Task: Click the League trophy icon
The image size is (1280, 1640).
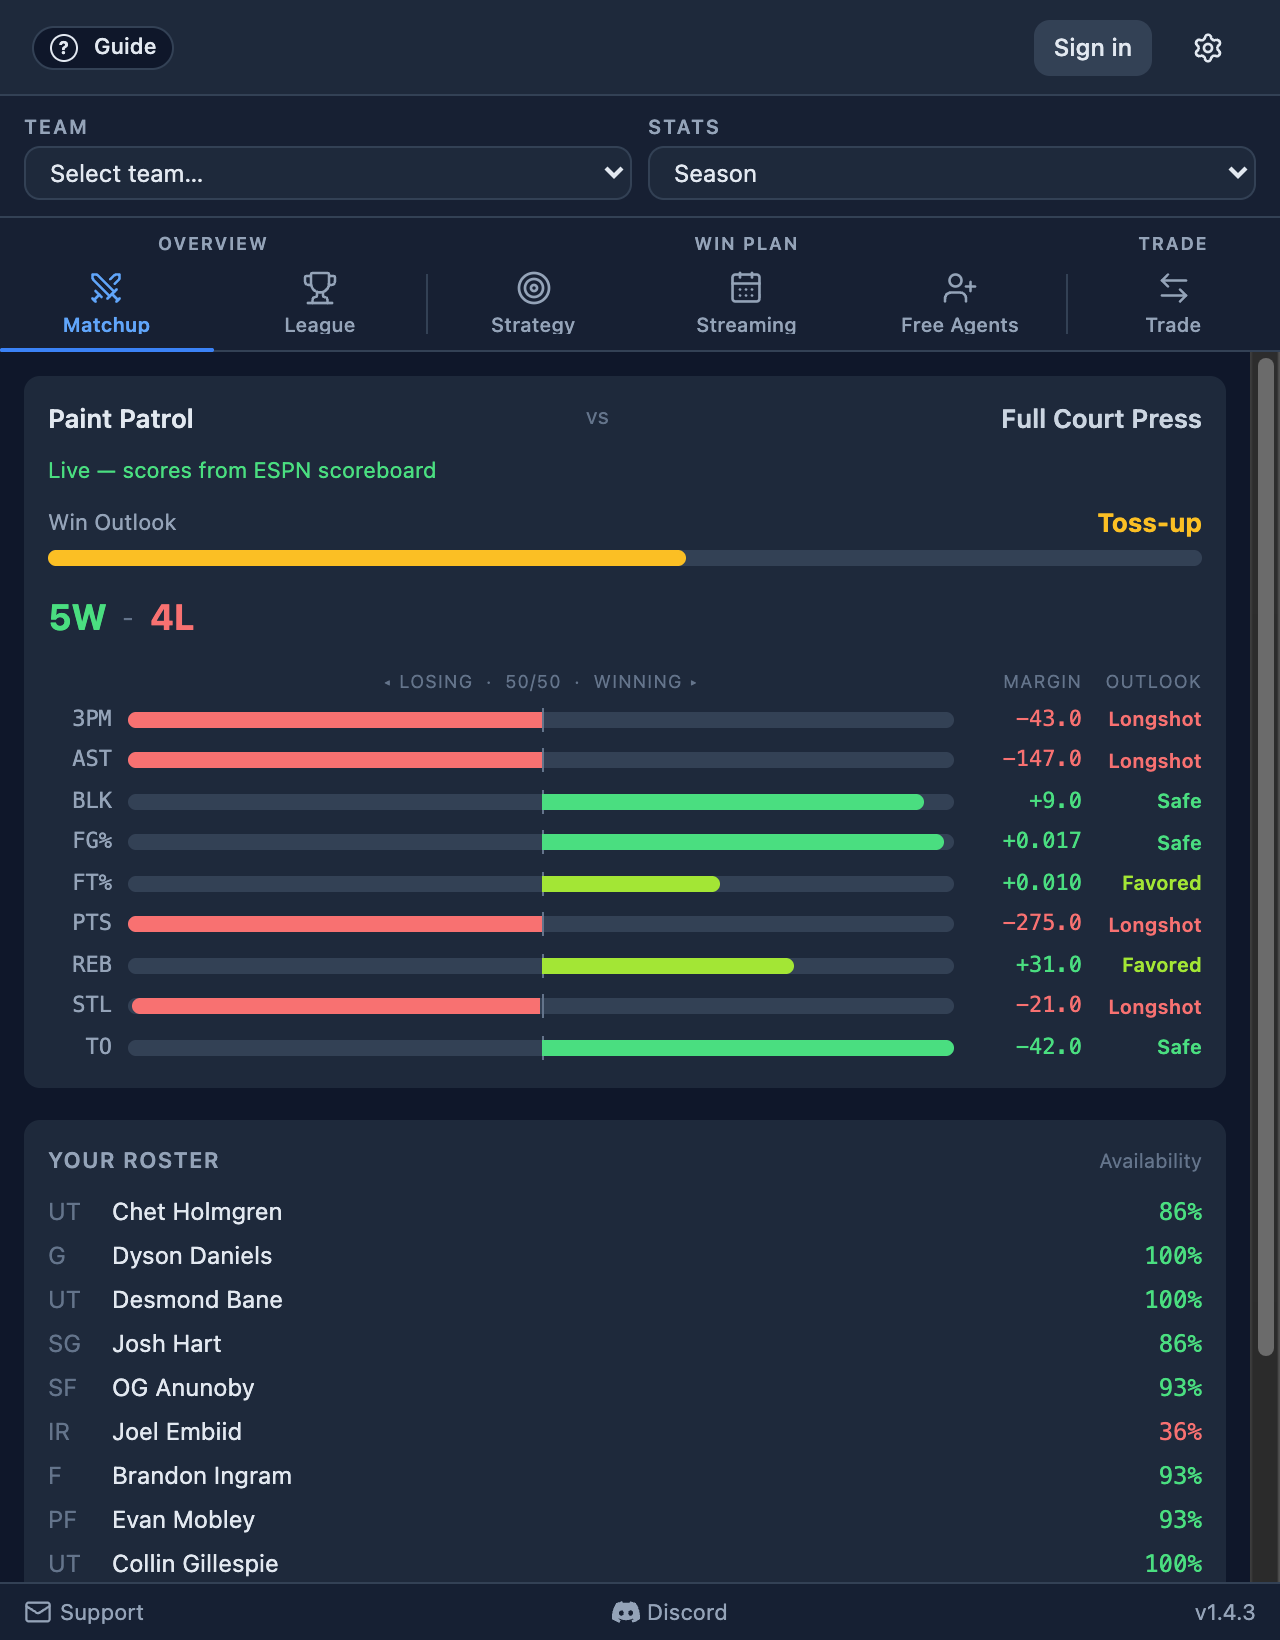Action: point(320,288)
